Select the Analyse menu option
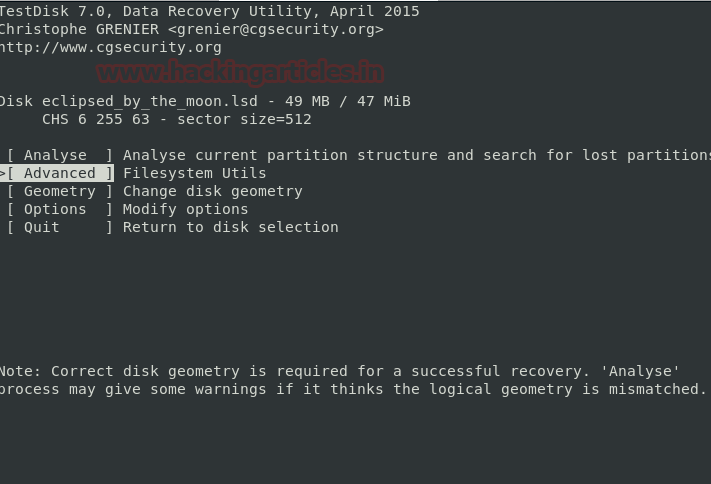This screenshot has width=711, height=484. [x=60, y=155]
